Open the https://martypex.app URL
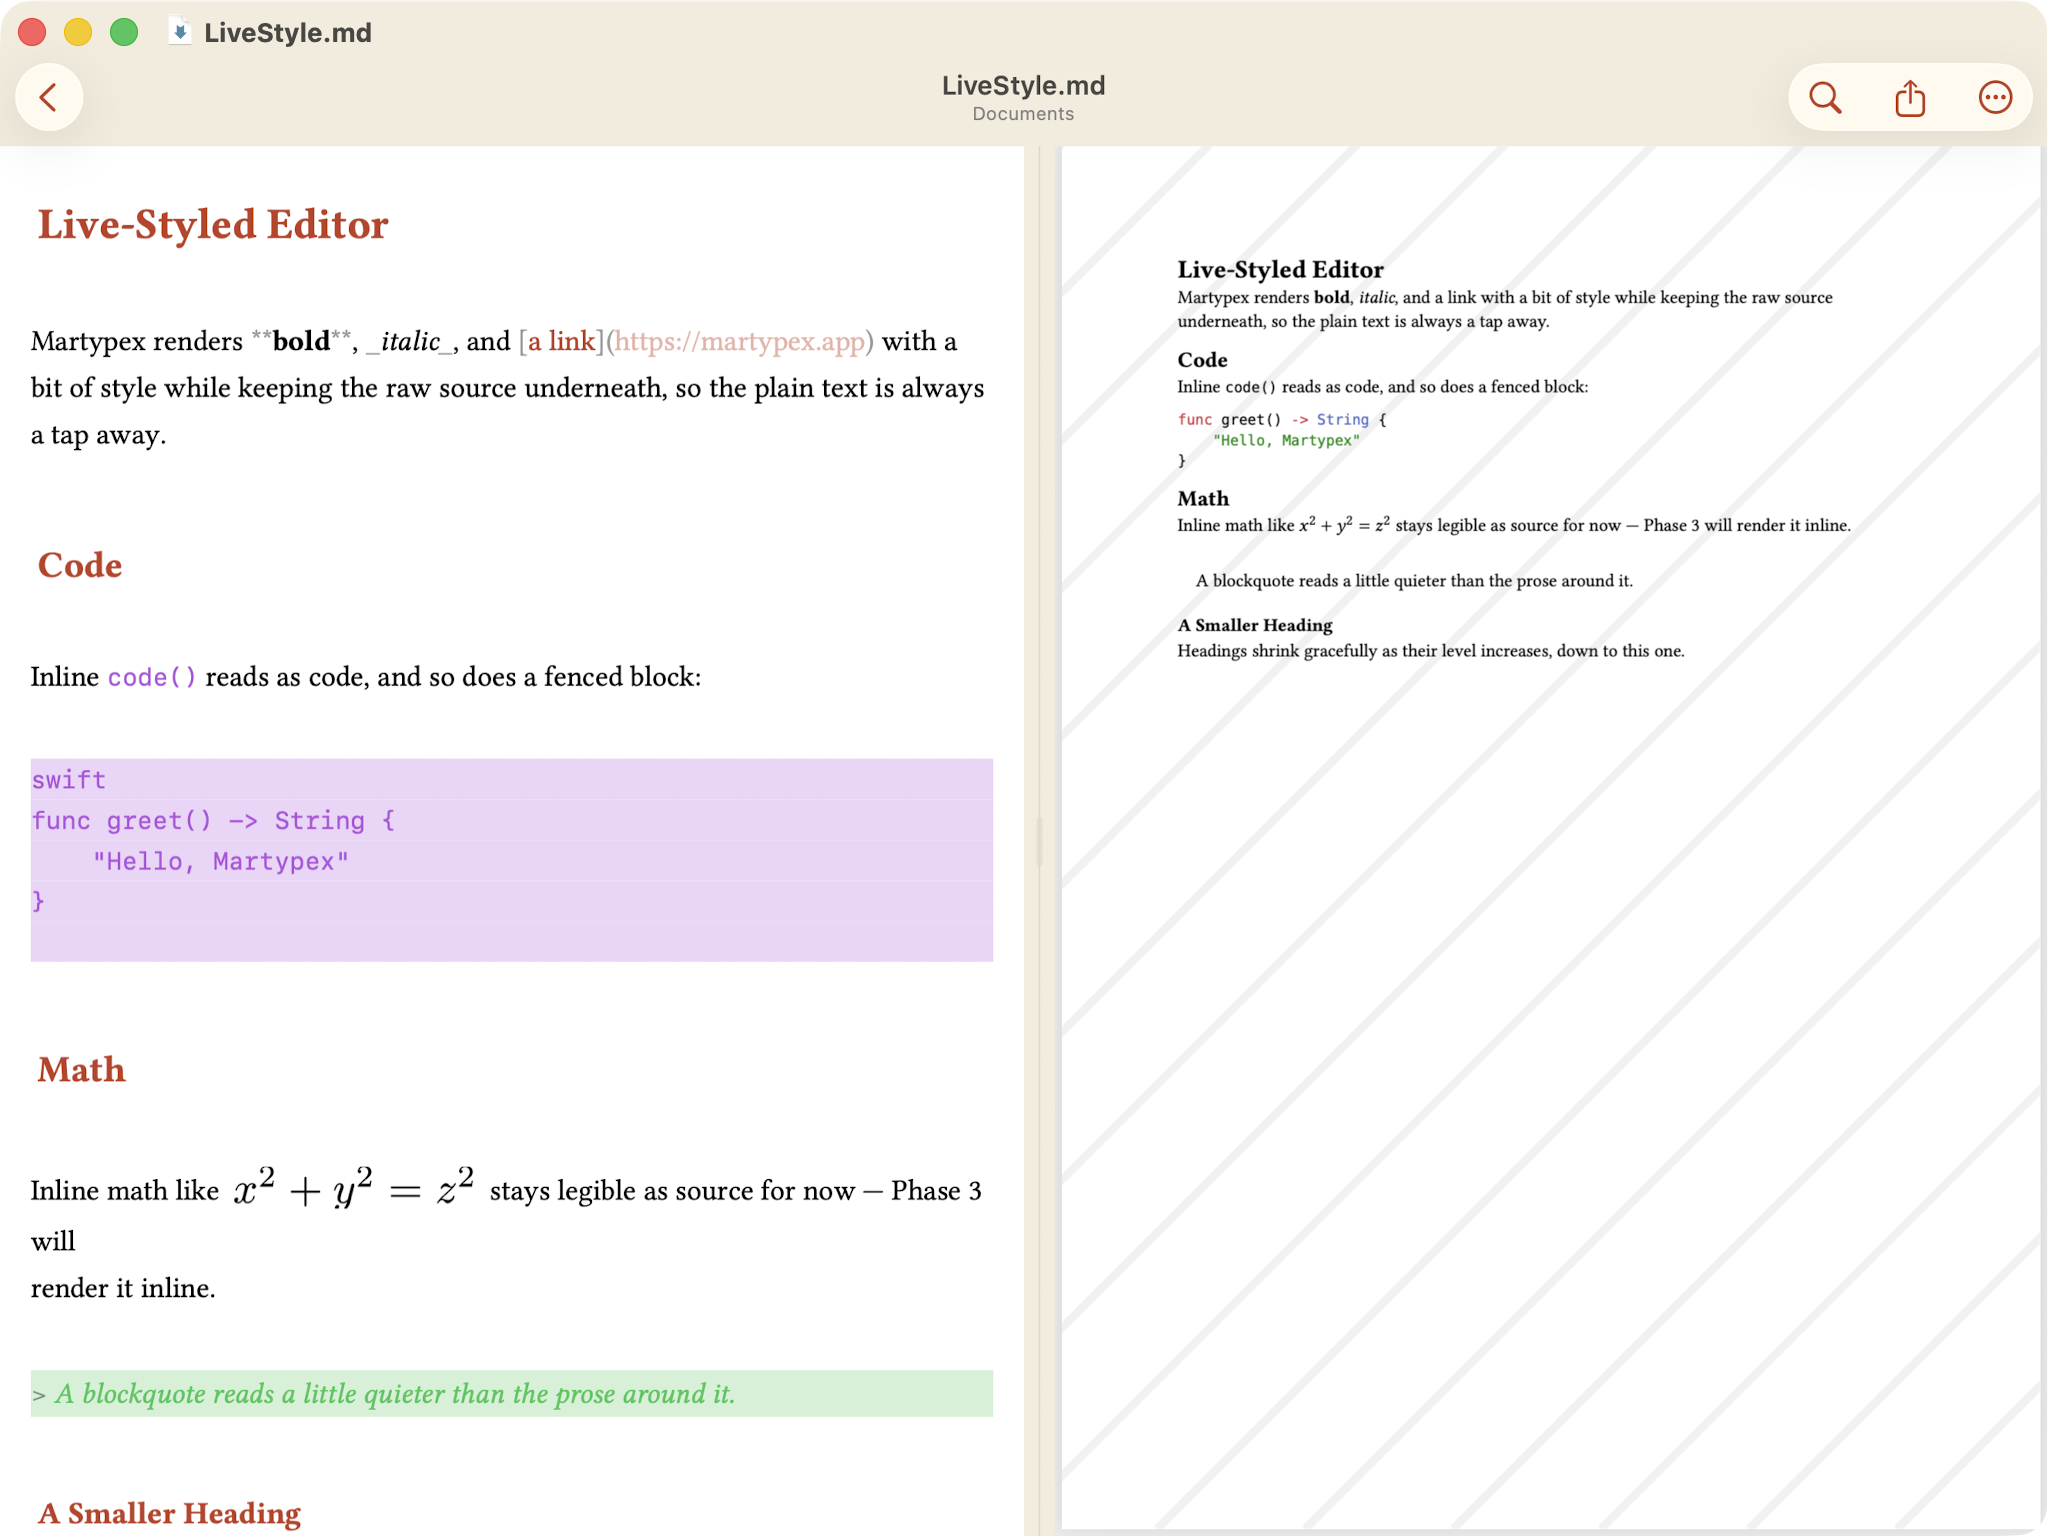This screenshot has width=2048, height=1536. (740, 342)
